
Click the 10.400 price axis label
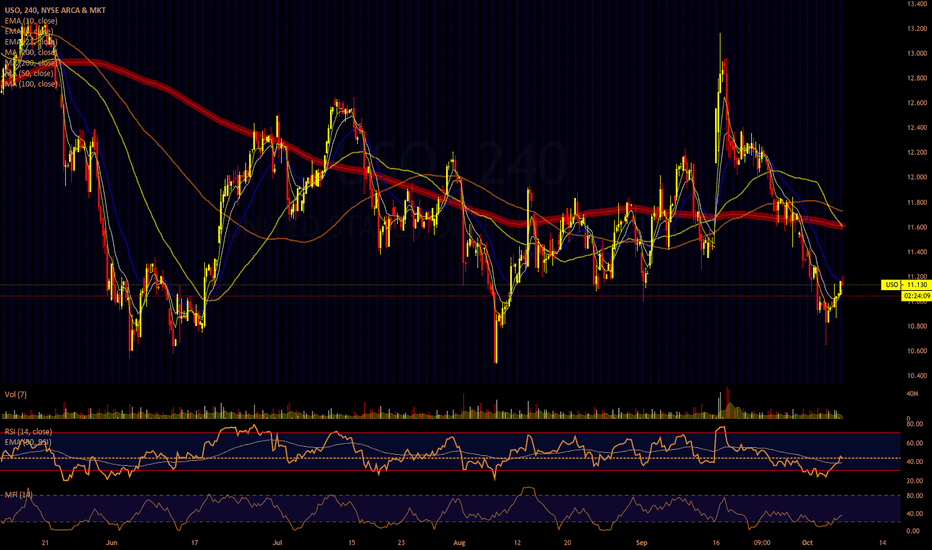[x=917, y=376]
